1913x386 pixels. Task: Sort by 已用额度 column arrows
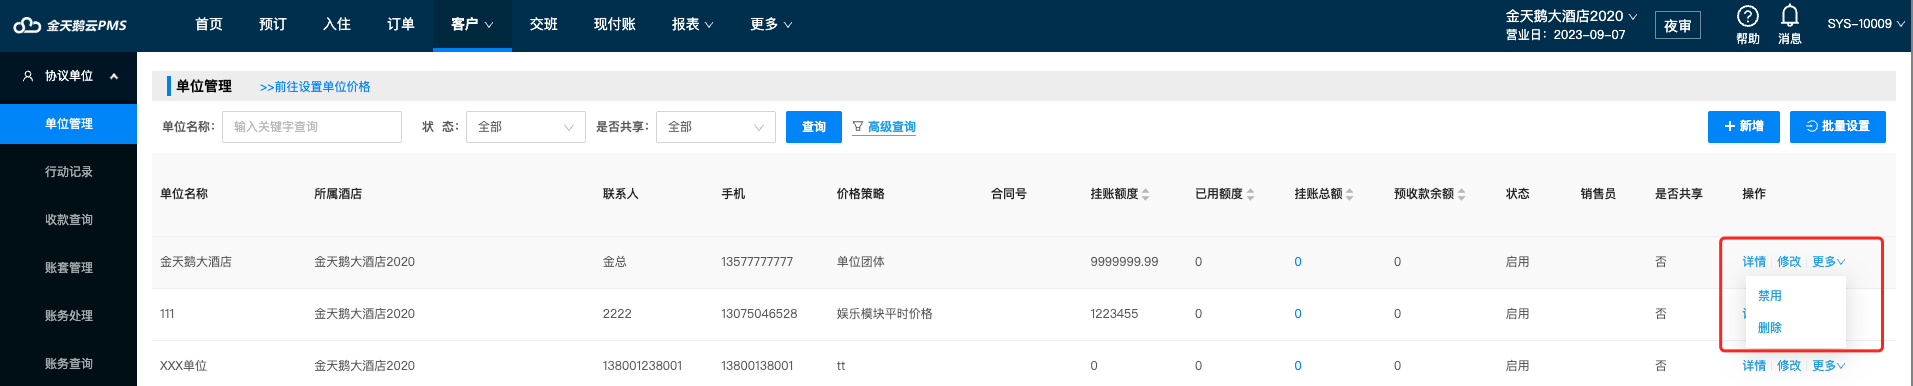point(1250,194)
